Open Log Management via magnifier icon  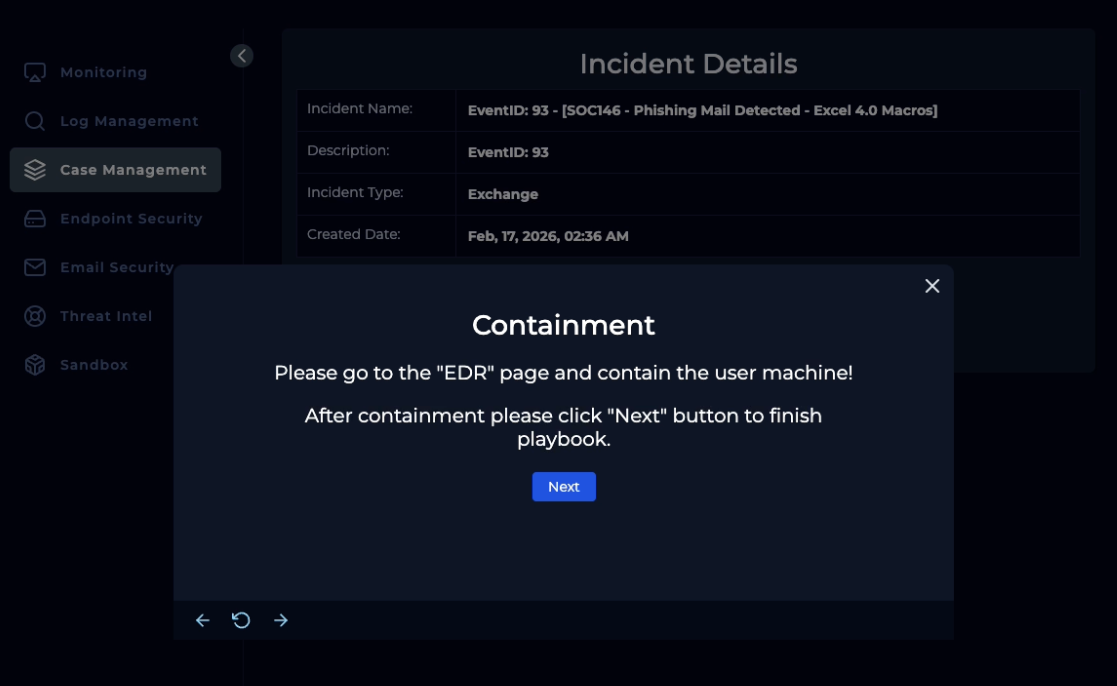pyautogui.click(x=35, y=121)
